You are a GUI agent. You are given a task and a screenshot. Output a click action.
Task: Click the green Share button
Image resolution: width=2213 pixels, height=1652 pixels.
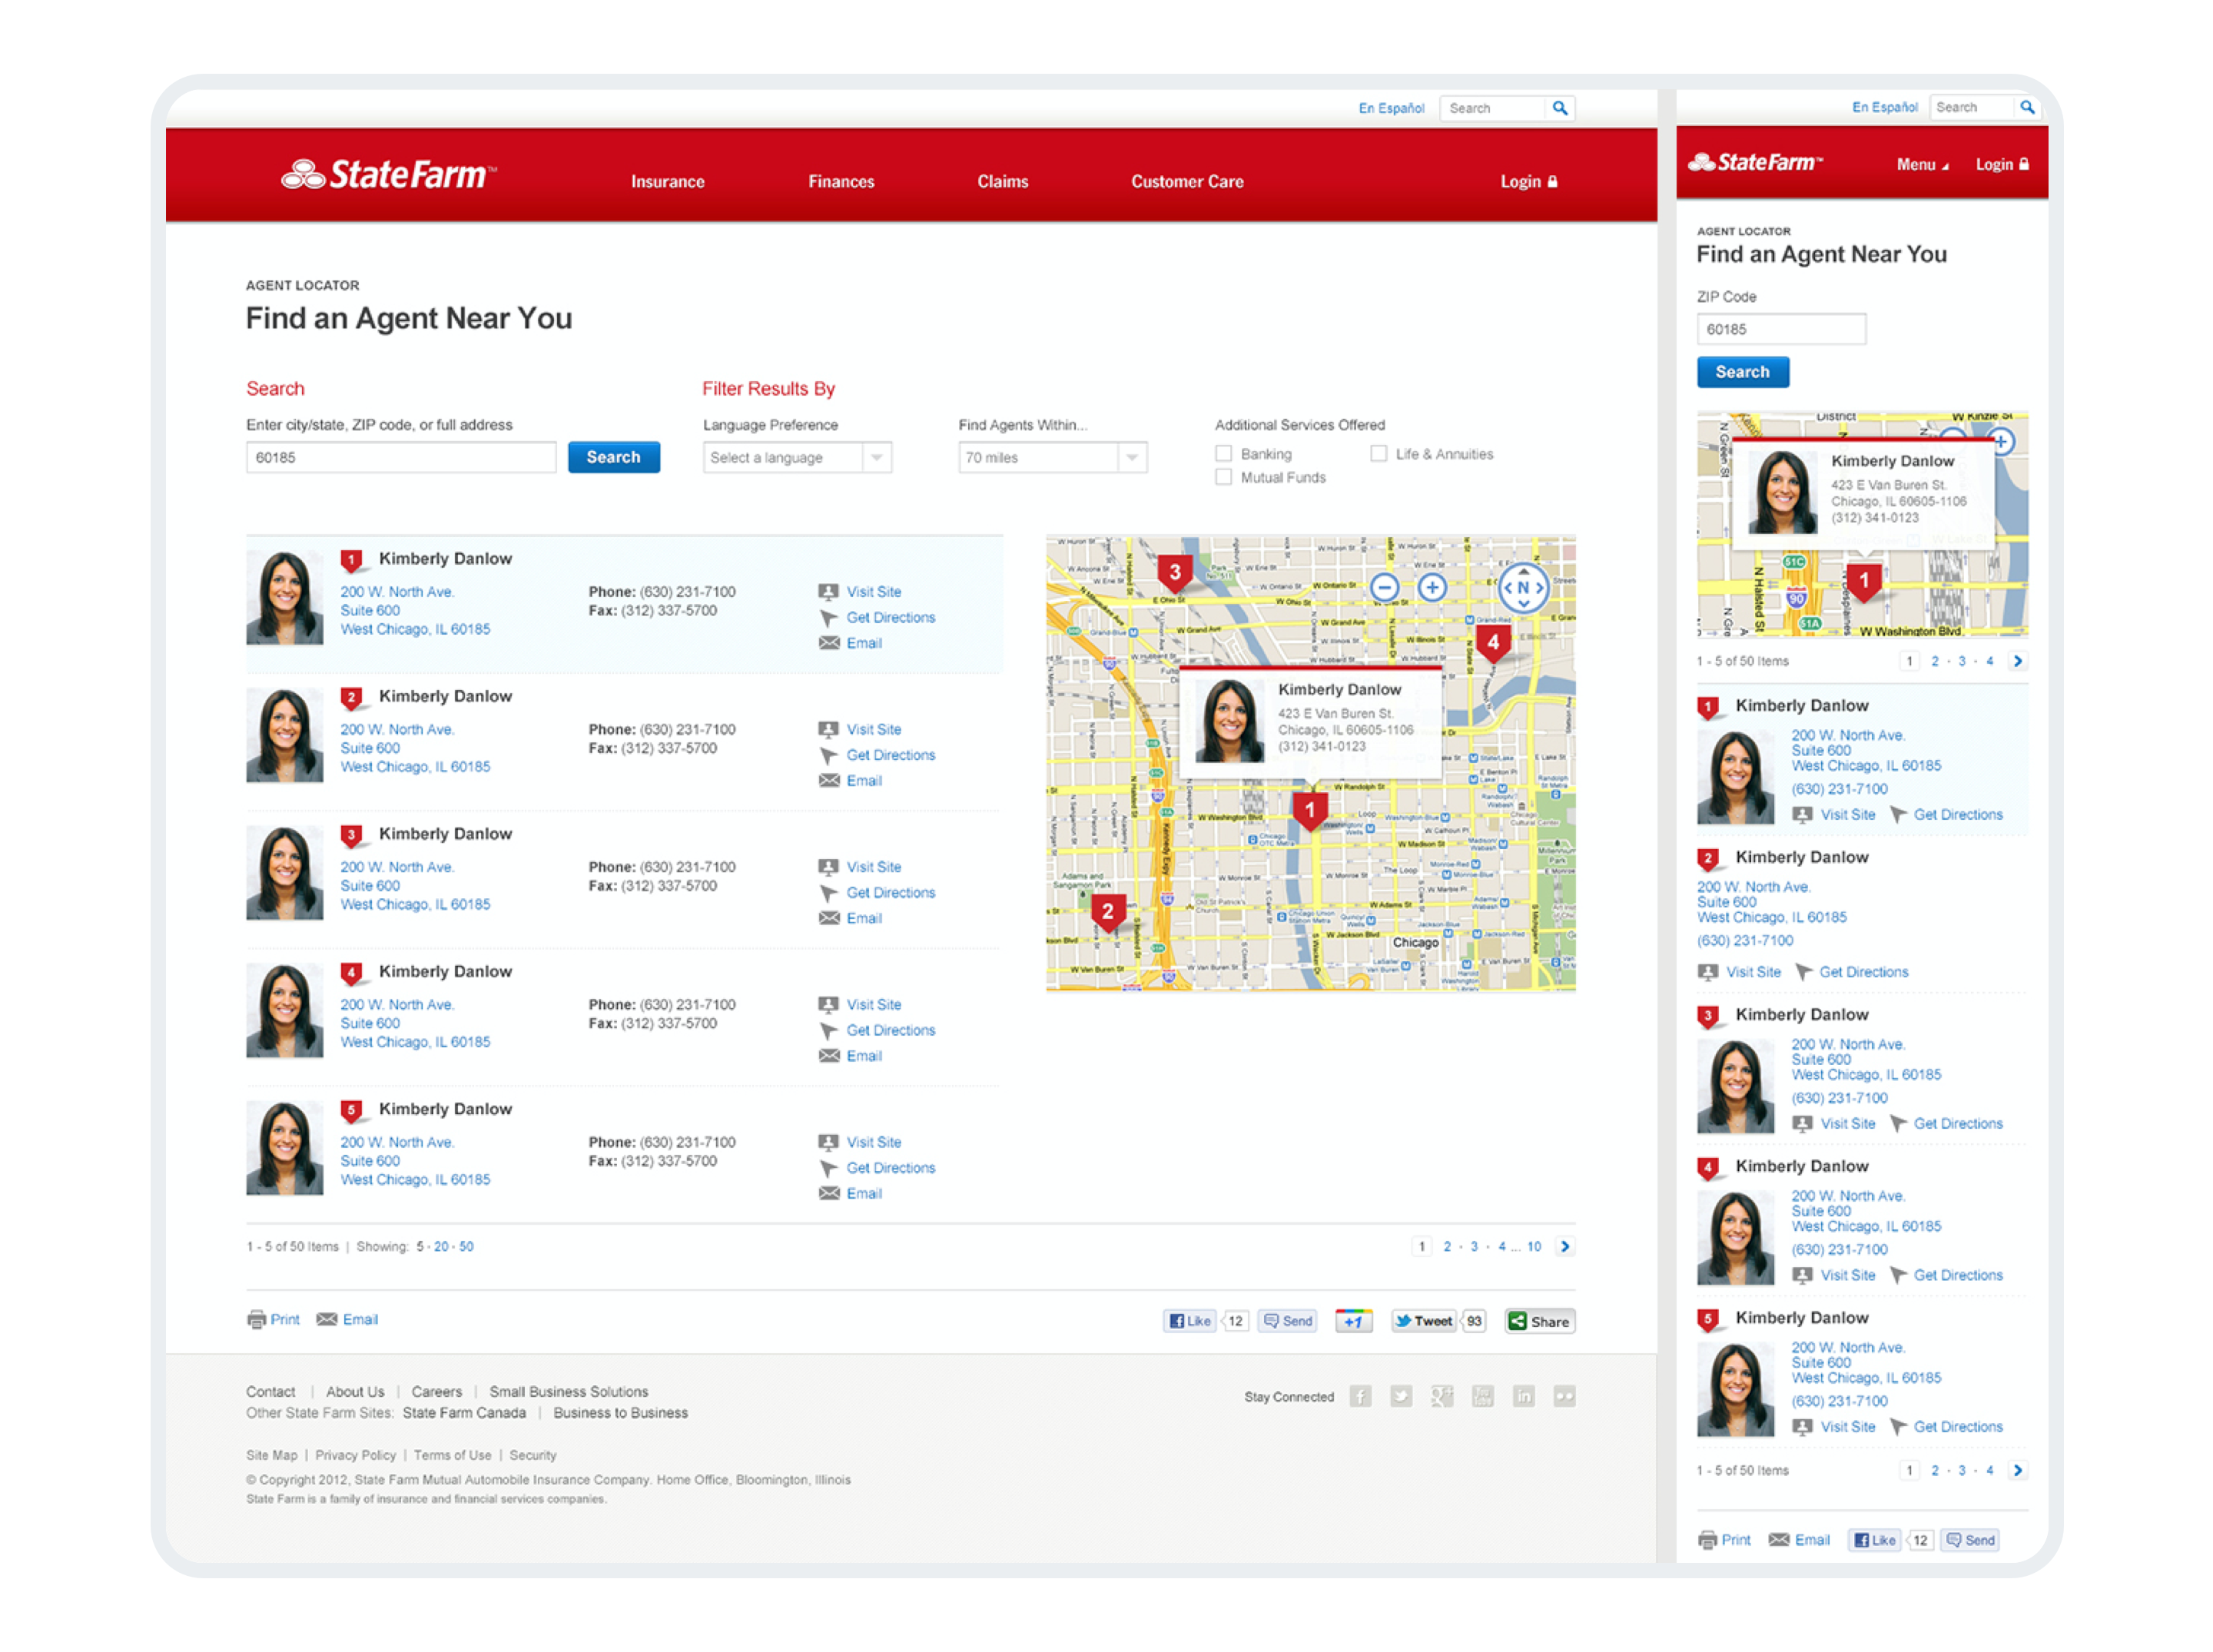[x=1539, y=1321]
